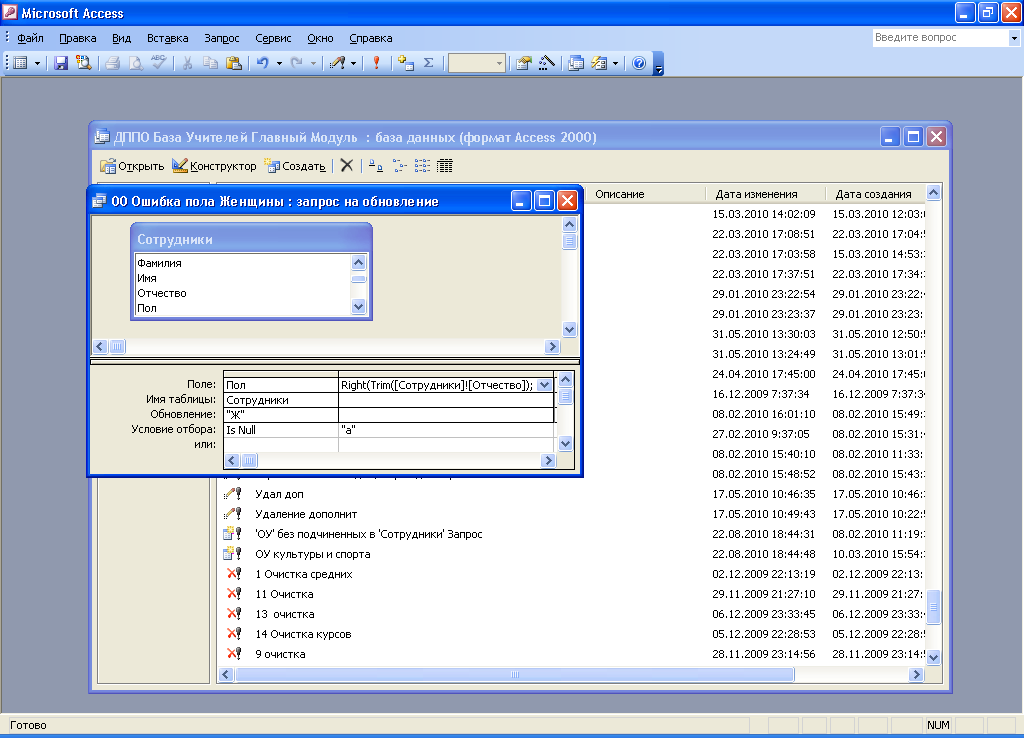
Task: Switch to Large Icons view
Action: (x=376, y=166)
